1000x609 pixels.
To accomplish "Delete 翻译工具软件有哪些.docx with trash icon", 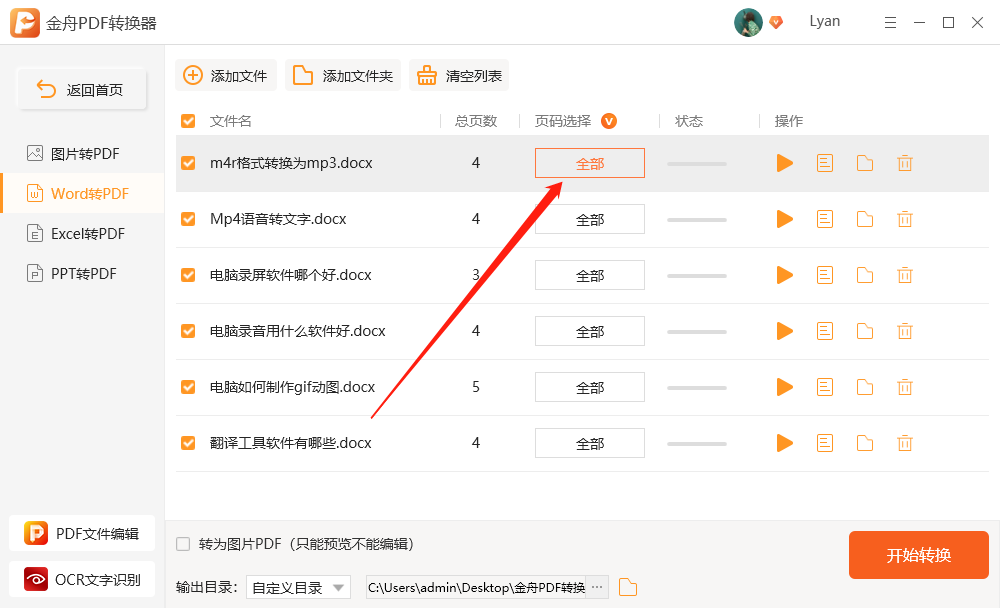I will click(904, 443).
